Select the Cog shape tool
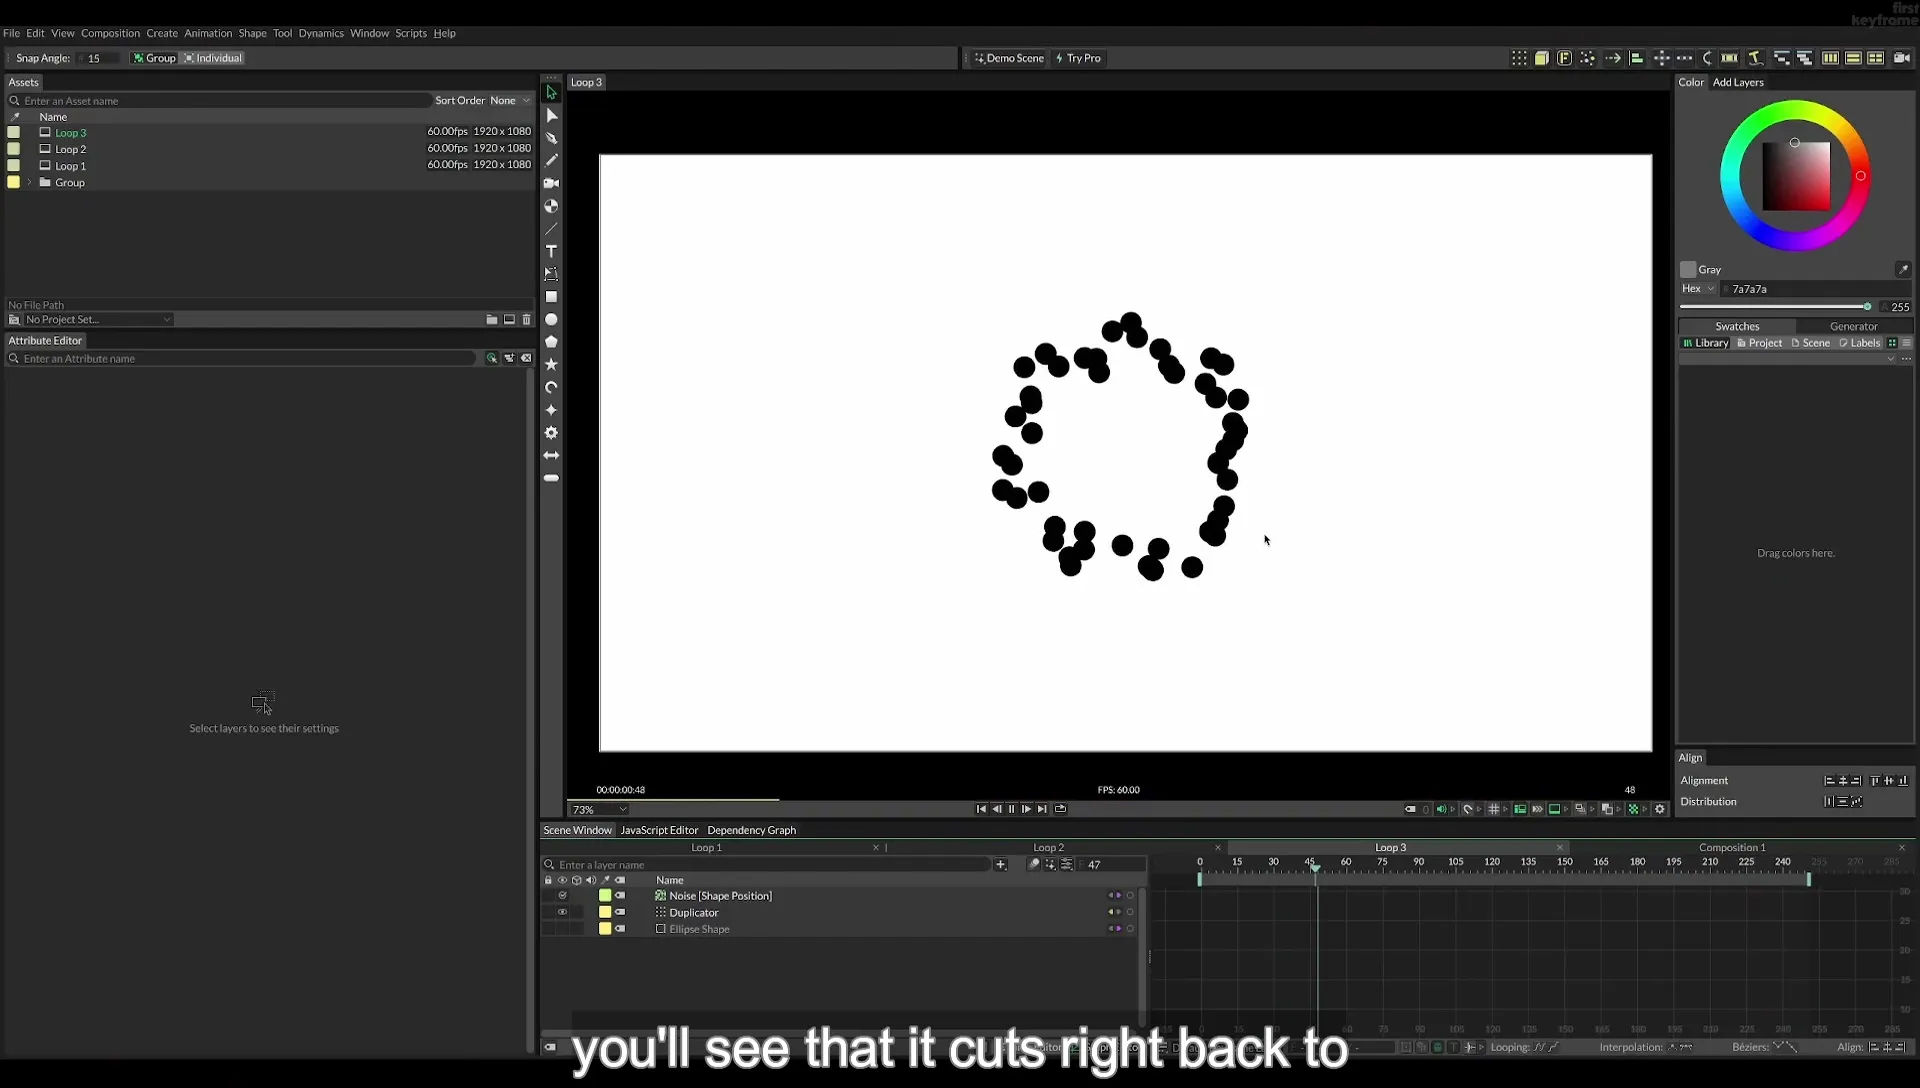Screen dimensions: 1920x1088 [x=551, y=433]
